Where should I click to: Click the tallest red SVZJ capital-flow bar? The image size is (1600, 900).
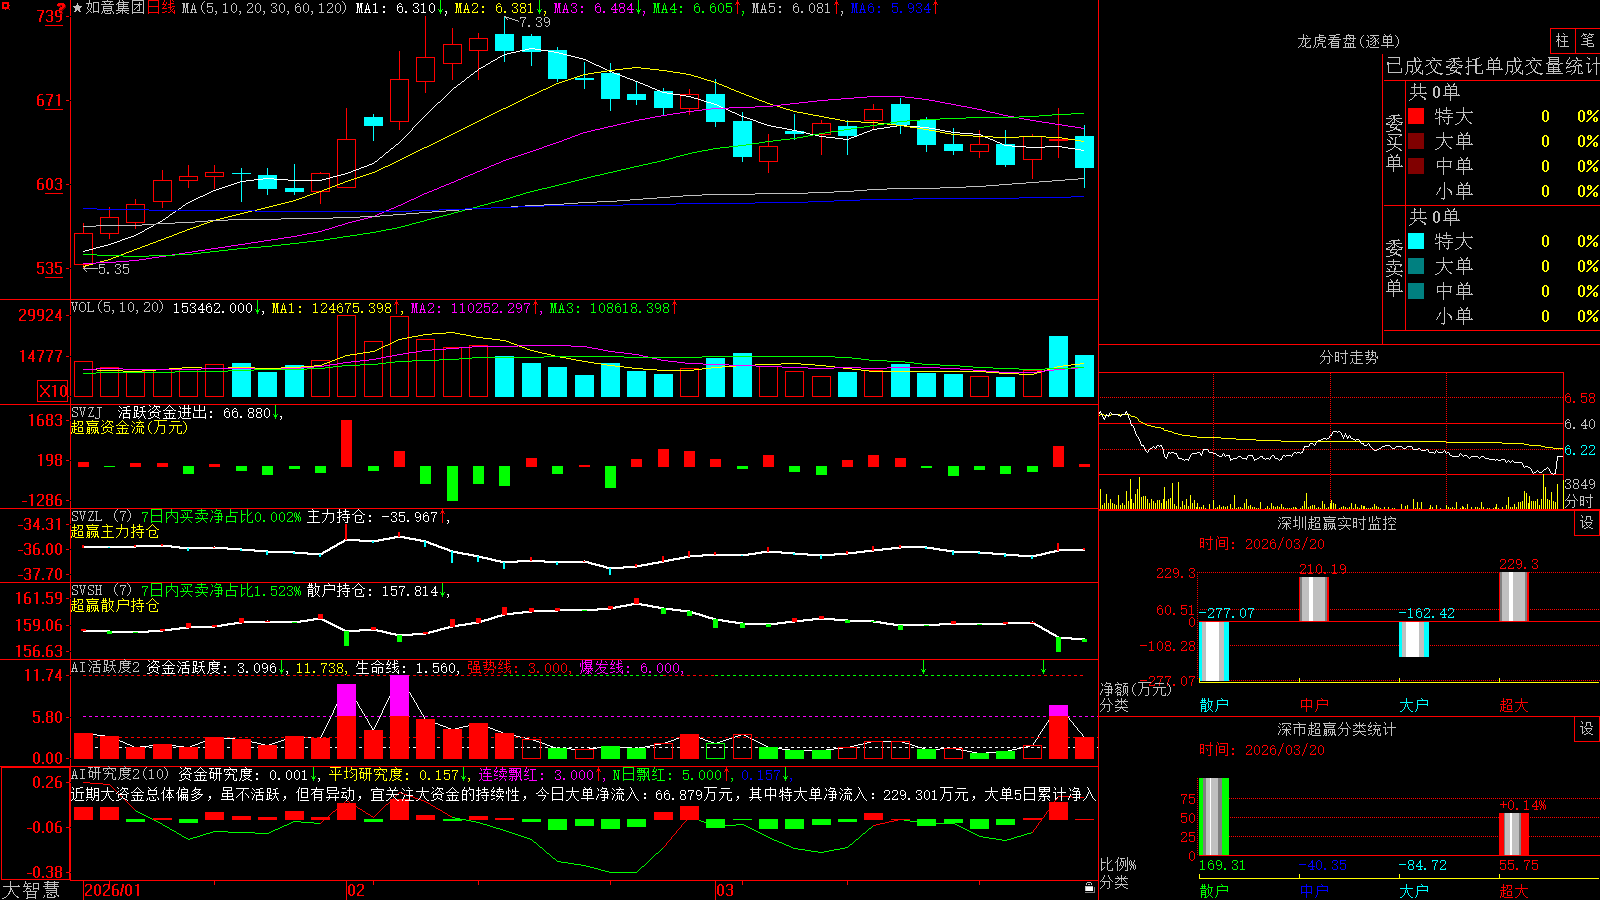[x=347, y=443]
